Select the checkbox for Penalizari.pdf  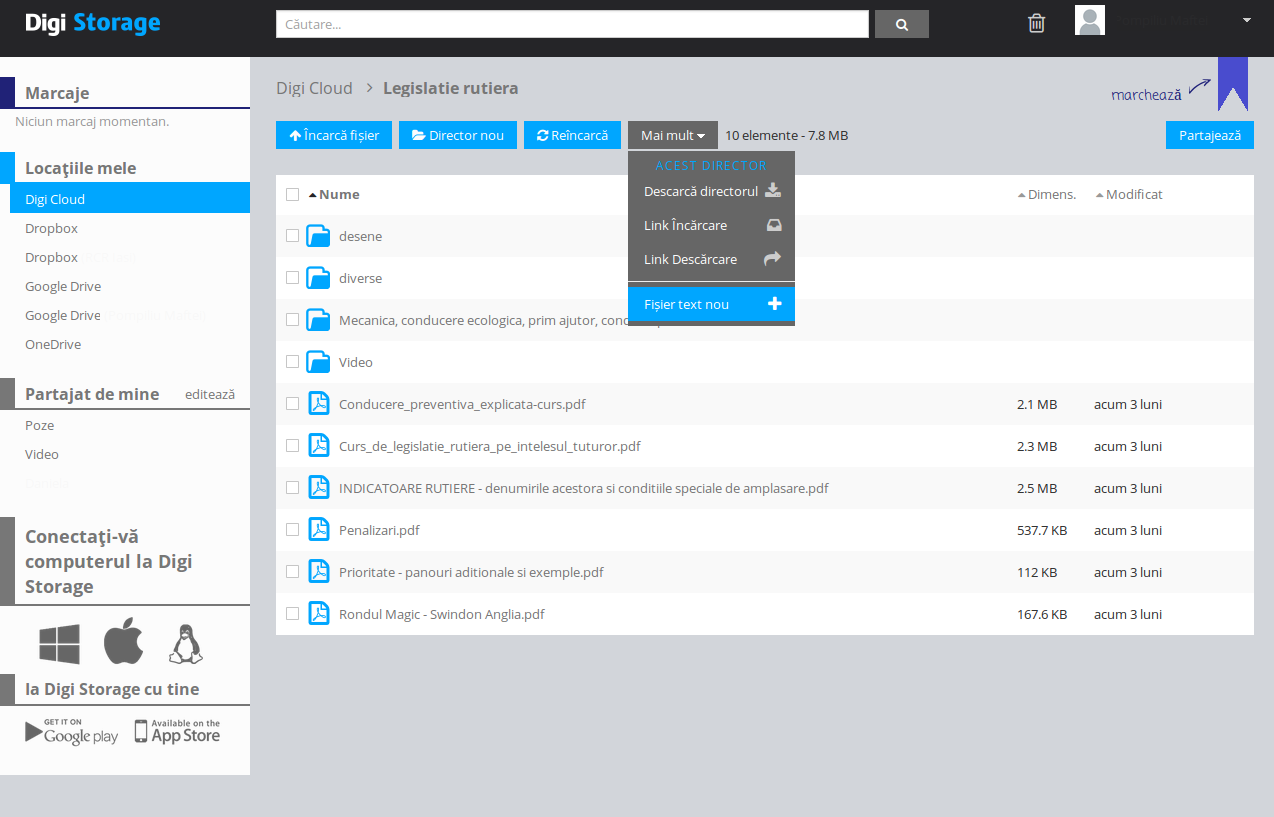tap(292, 530)
